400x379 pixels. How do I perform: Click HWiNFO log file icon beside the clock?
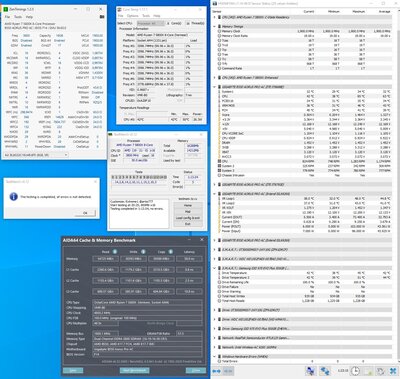coord(368,371)
